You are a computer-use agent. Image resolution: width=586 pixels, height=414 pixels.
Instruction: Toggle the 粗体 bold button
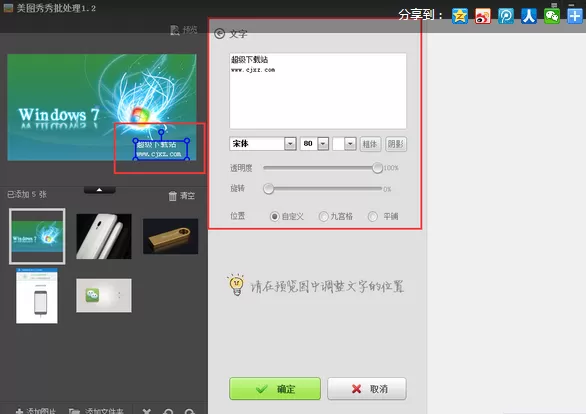coord(370,144)
